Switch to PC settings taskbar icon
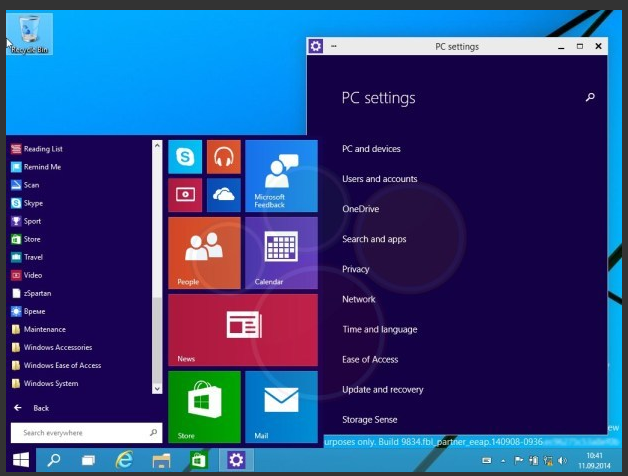628x476 pixels. (x=236, y=460)
